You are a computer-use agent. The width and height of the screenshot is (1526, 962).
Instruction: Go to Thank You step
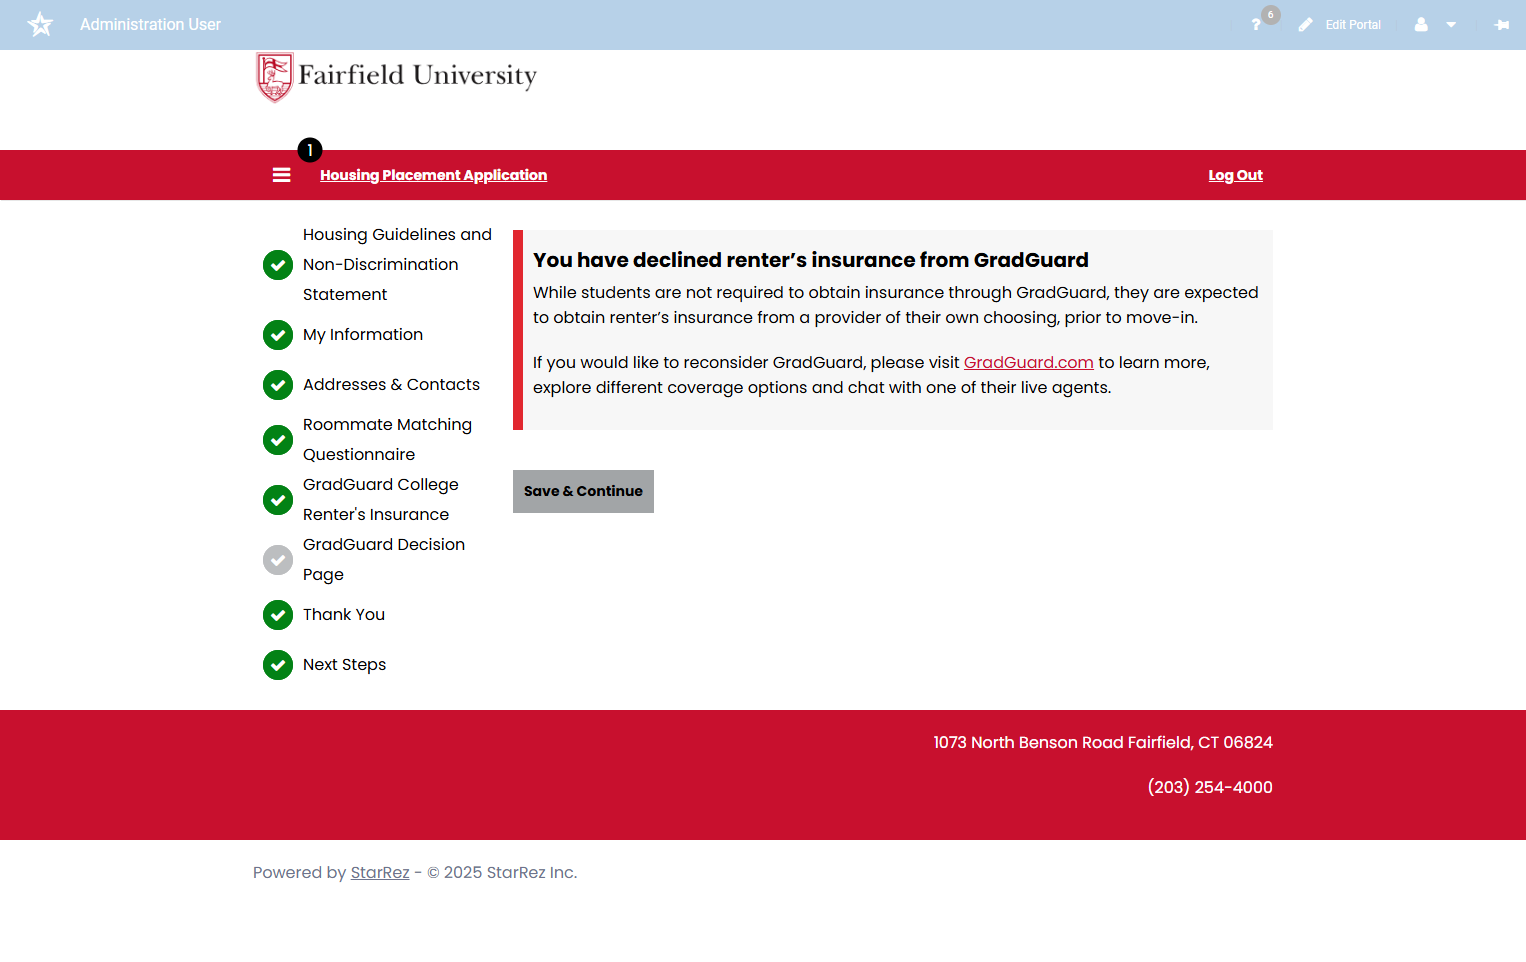pos(344,615)
